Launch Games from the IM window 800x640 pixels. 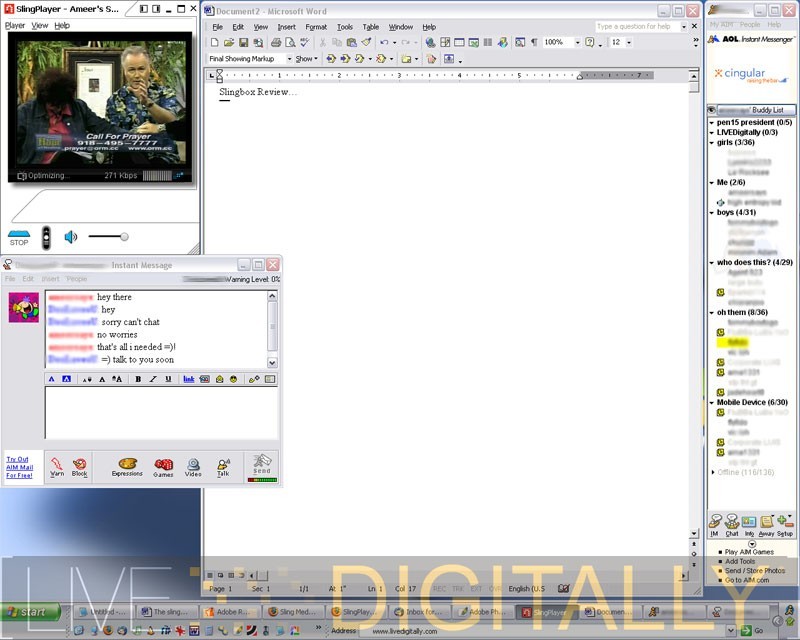(163, 466)
